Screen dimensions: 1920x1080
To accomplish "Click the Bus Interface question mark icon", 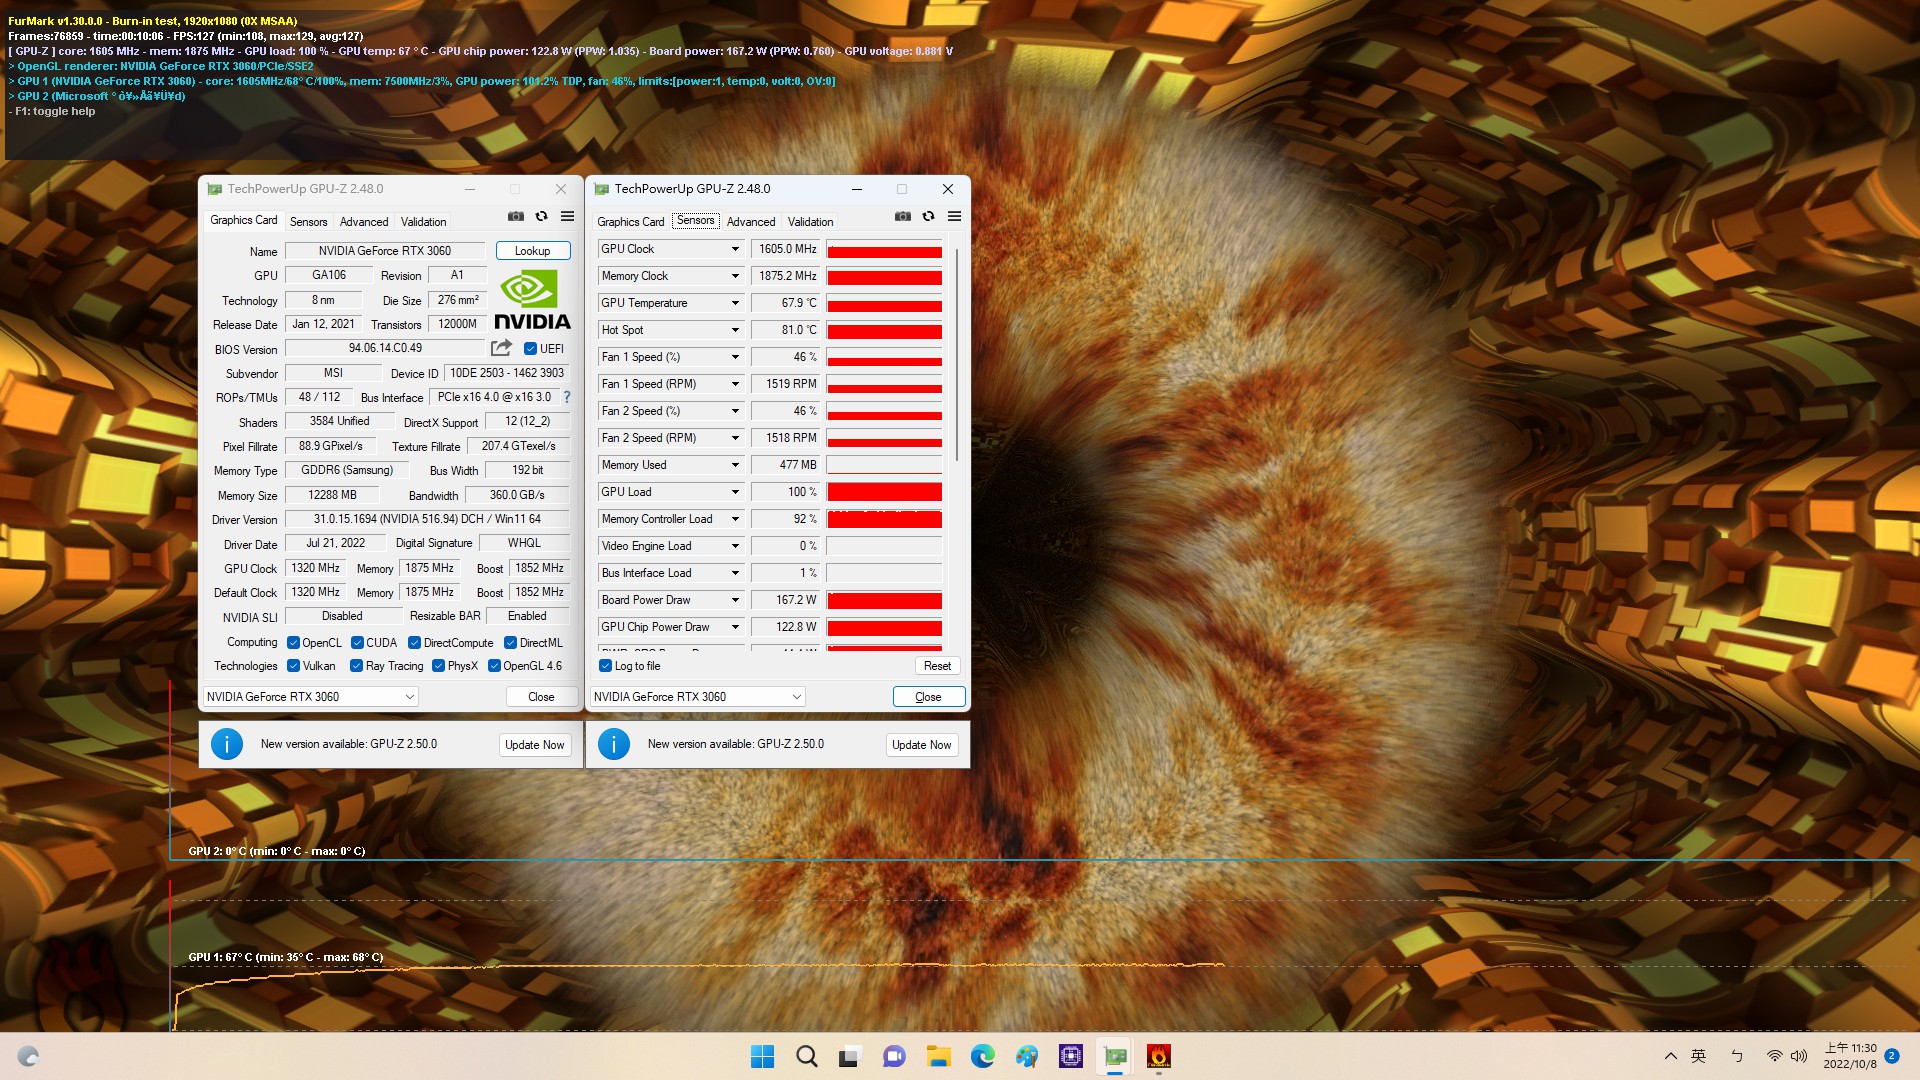I will [566, 397].
